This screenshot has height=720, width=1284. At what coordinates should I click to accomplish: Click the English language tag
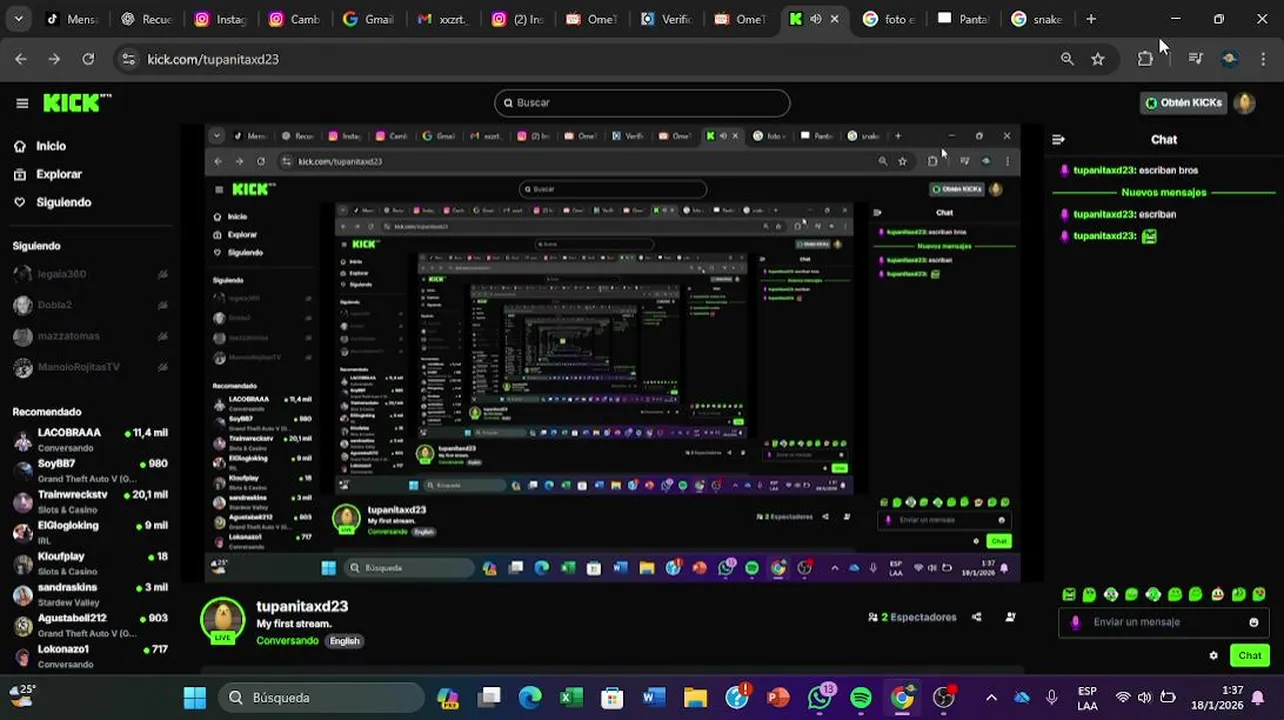pyautogui.click(x=344, y=641)
